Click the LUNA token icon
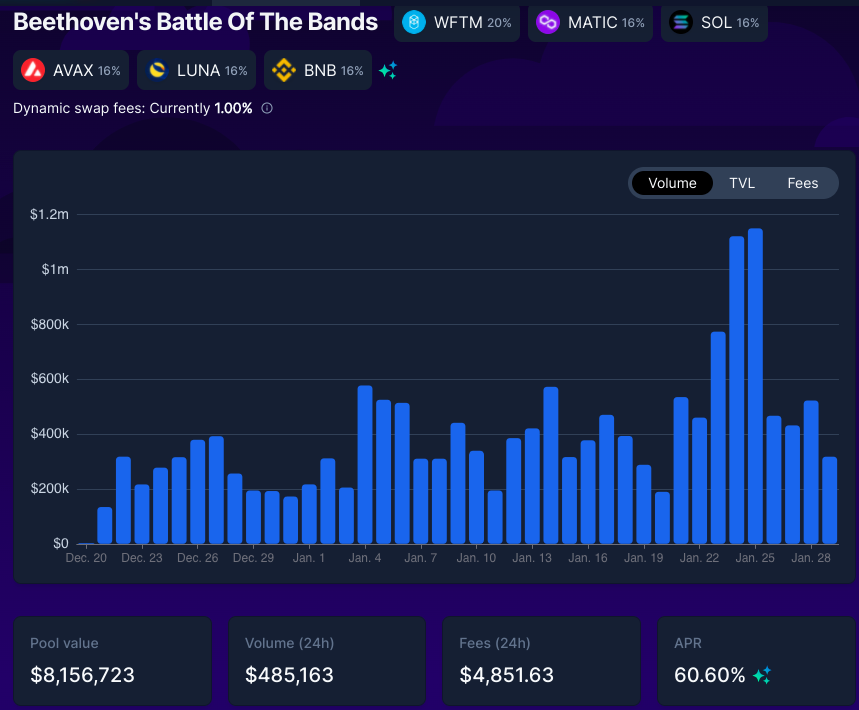Viewport: 859px width, 710px height. 157,70
